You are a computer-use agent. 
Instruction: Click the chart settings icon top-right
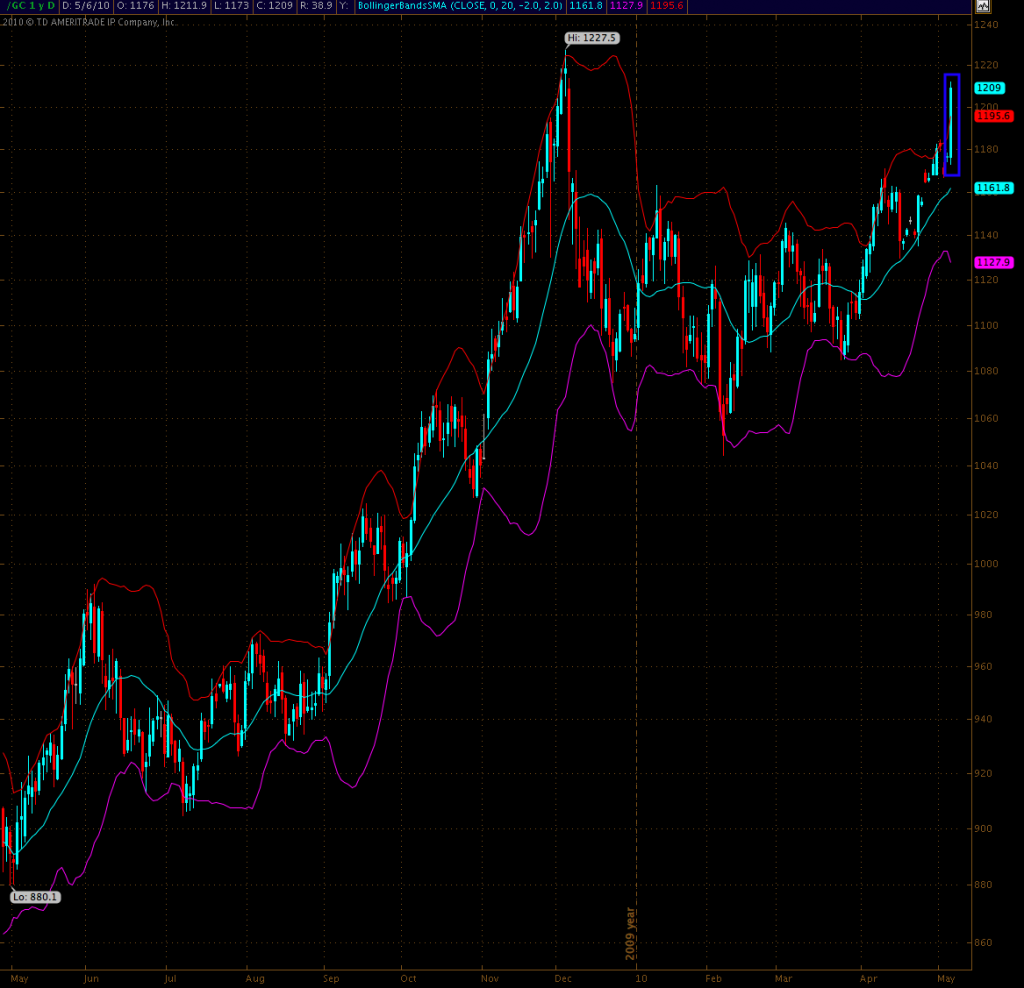pos(983,6)
